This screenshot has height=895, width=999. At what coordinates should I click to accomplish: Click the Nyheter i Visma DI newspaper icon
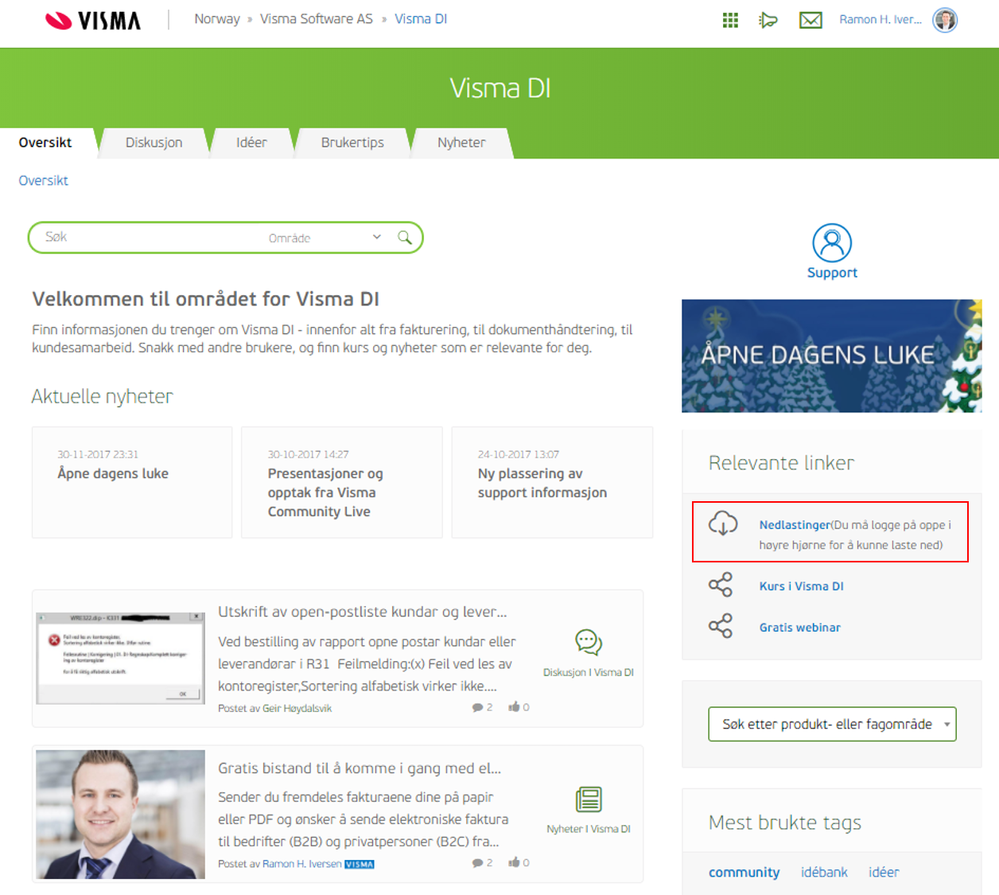589,799
